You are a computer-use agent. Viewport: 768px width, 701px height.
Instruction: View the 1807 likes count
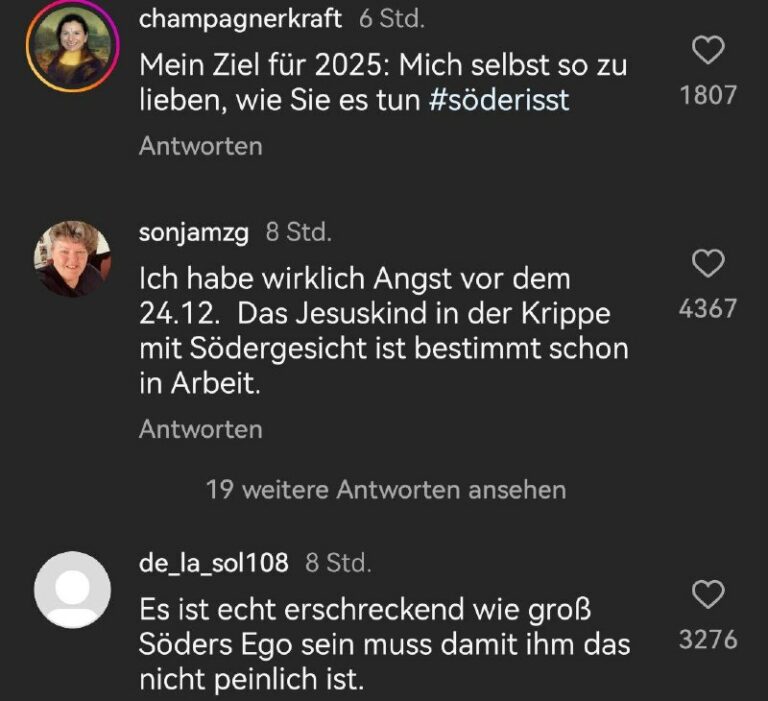[x=708, y=96]
